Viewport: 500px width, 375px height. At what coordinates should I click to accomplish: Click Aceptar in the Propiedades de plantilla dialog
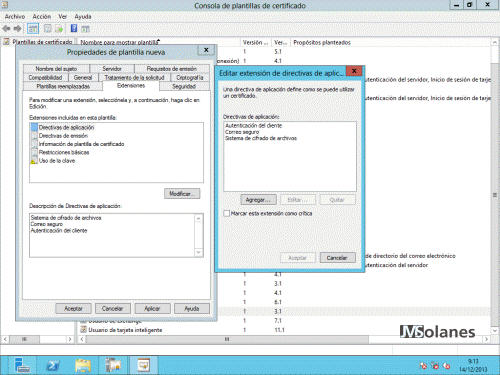point(73,309)
